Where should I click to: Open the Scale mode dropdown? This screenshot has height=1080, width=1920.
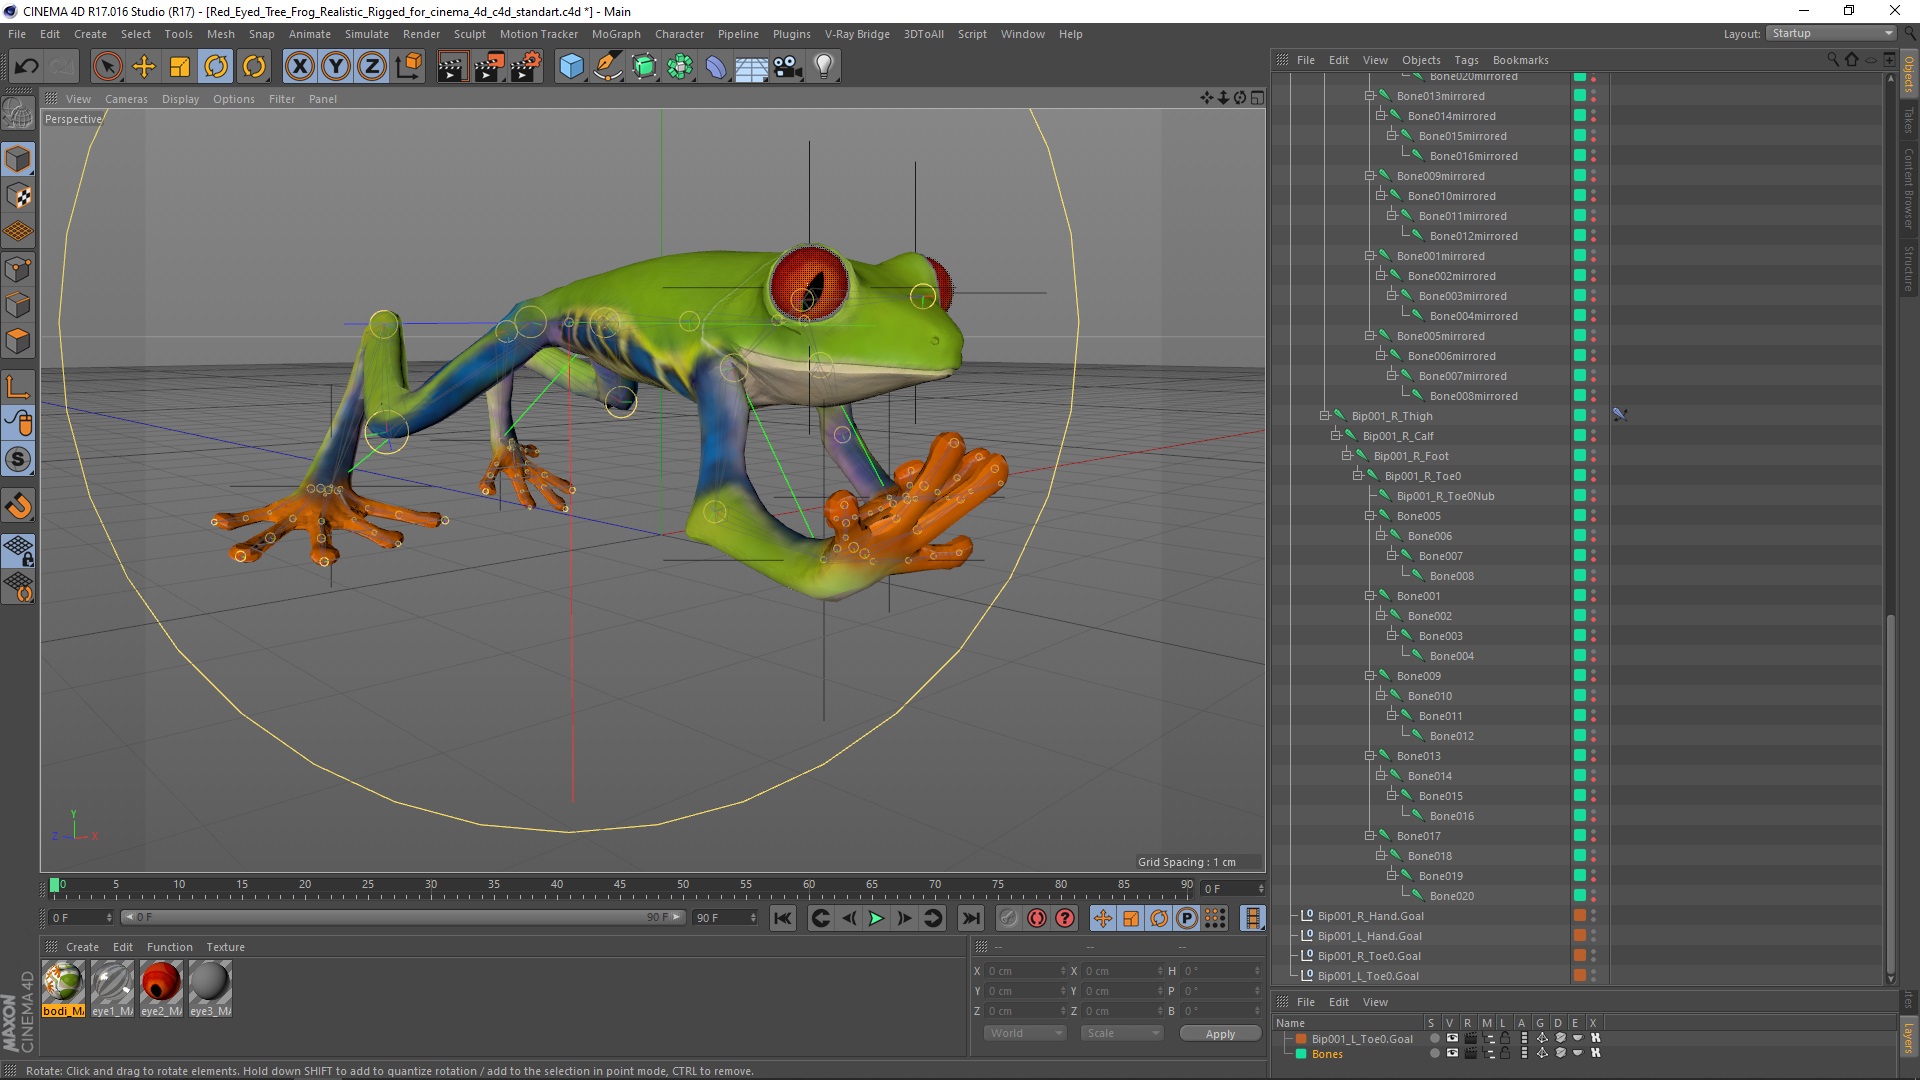pyautogui.click(x=1122, y=1034)
